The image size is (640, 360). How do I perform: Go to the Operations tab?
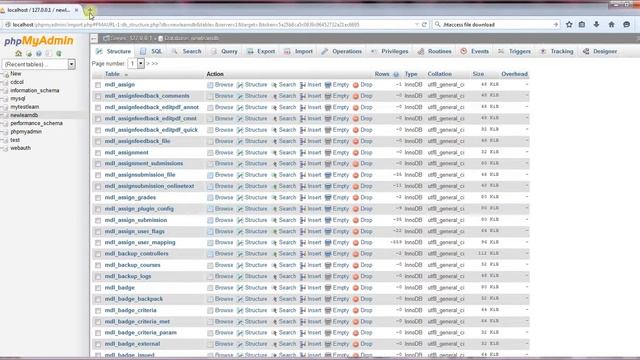click(x=342, y=51)
